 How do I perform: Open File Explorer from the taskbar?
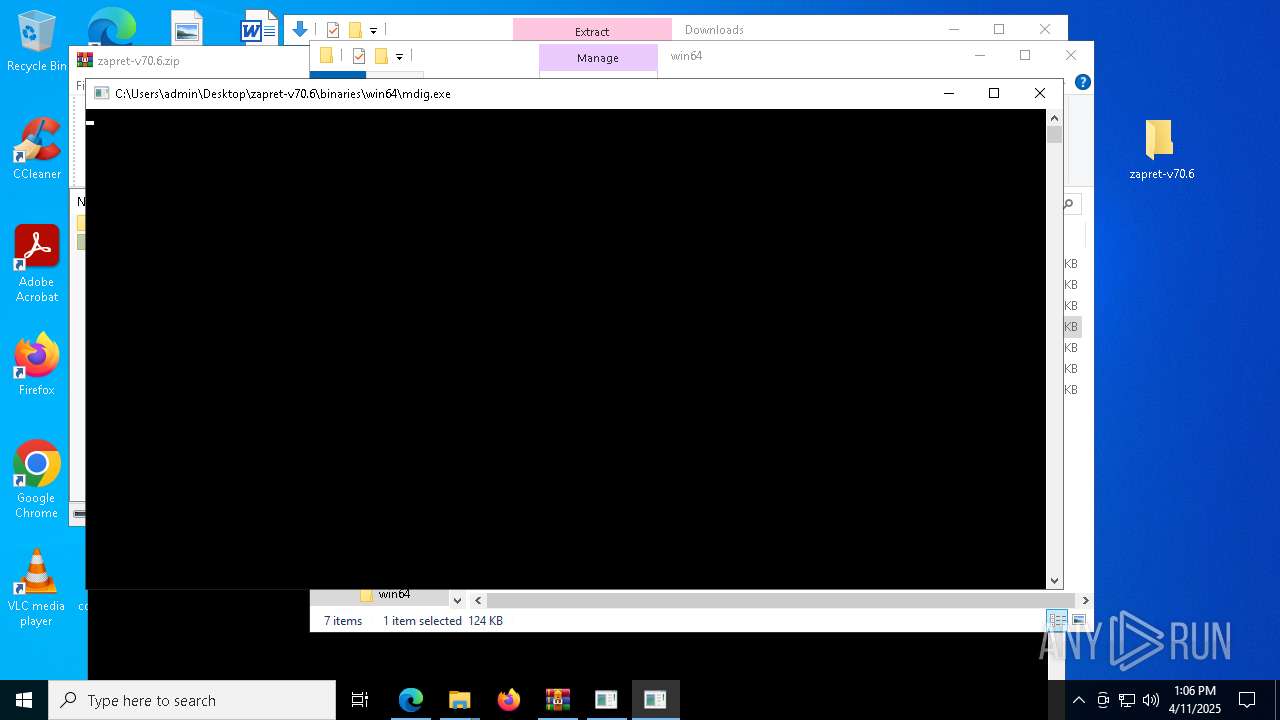(460, 700)
